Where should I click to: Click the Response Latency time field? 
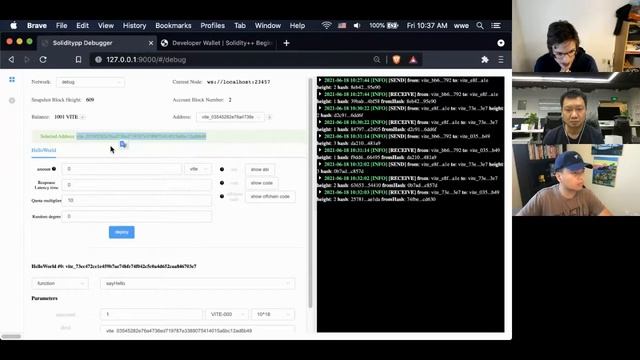[137, 185]
